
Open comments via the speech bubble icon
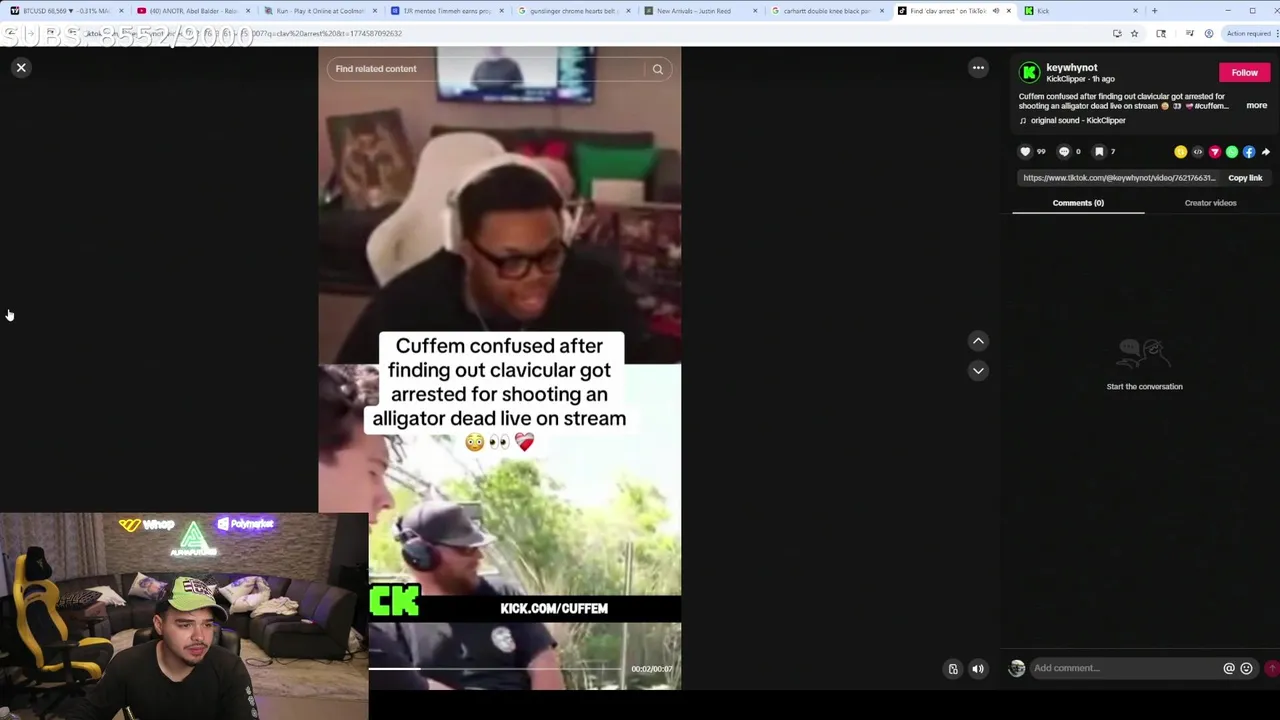(x=1063, y=152)
